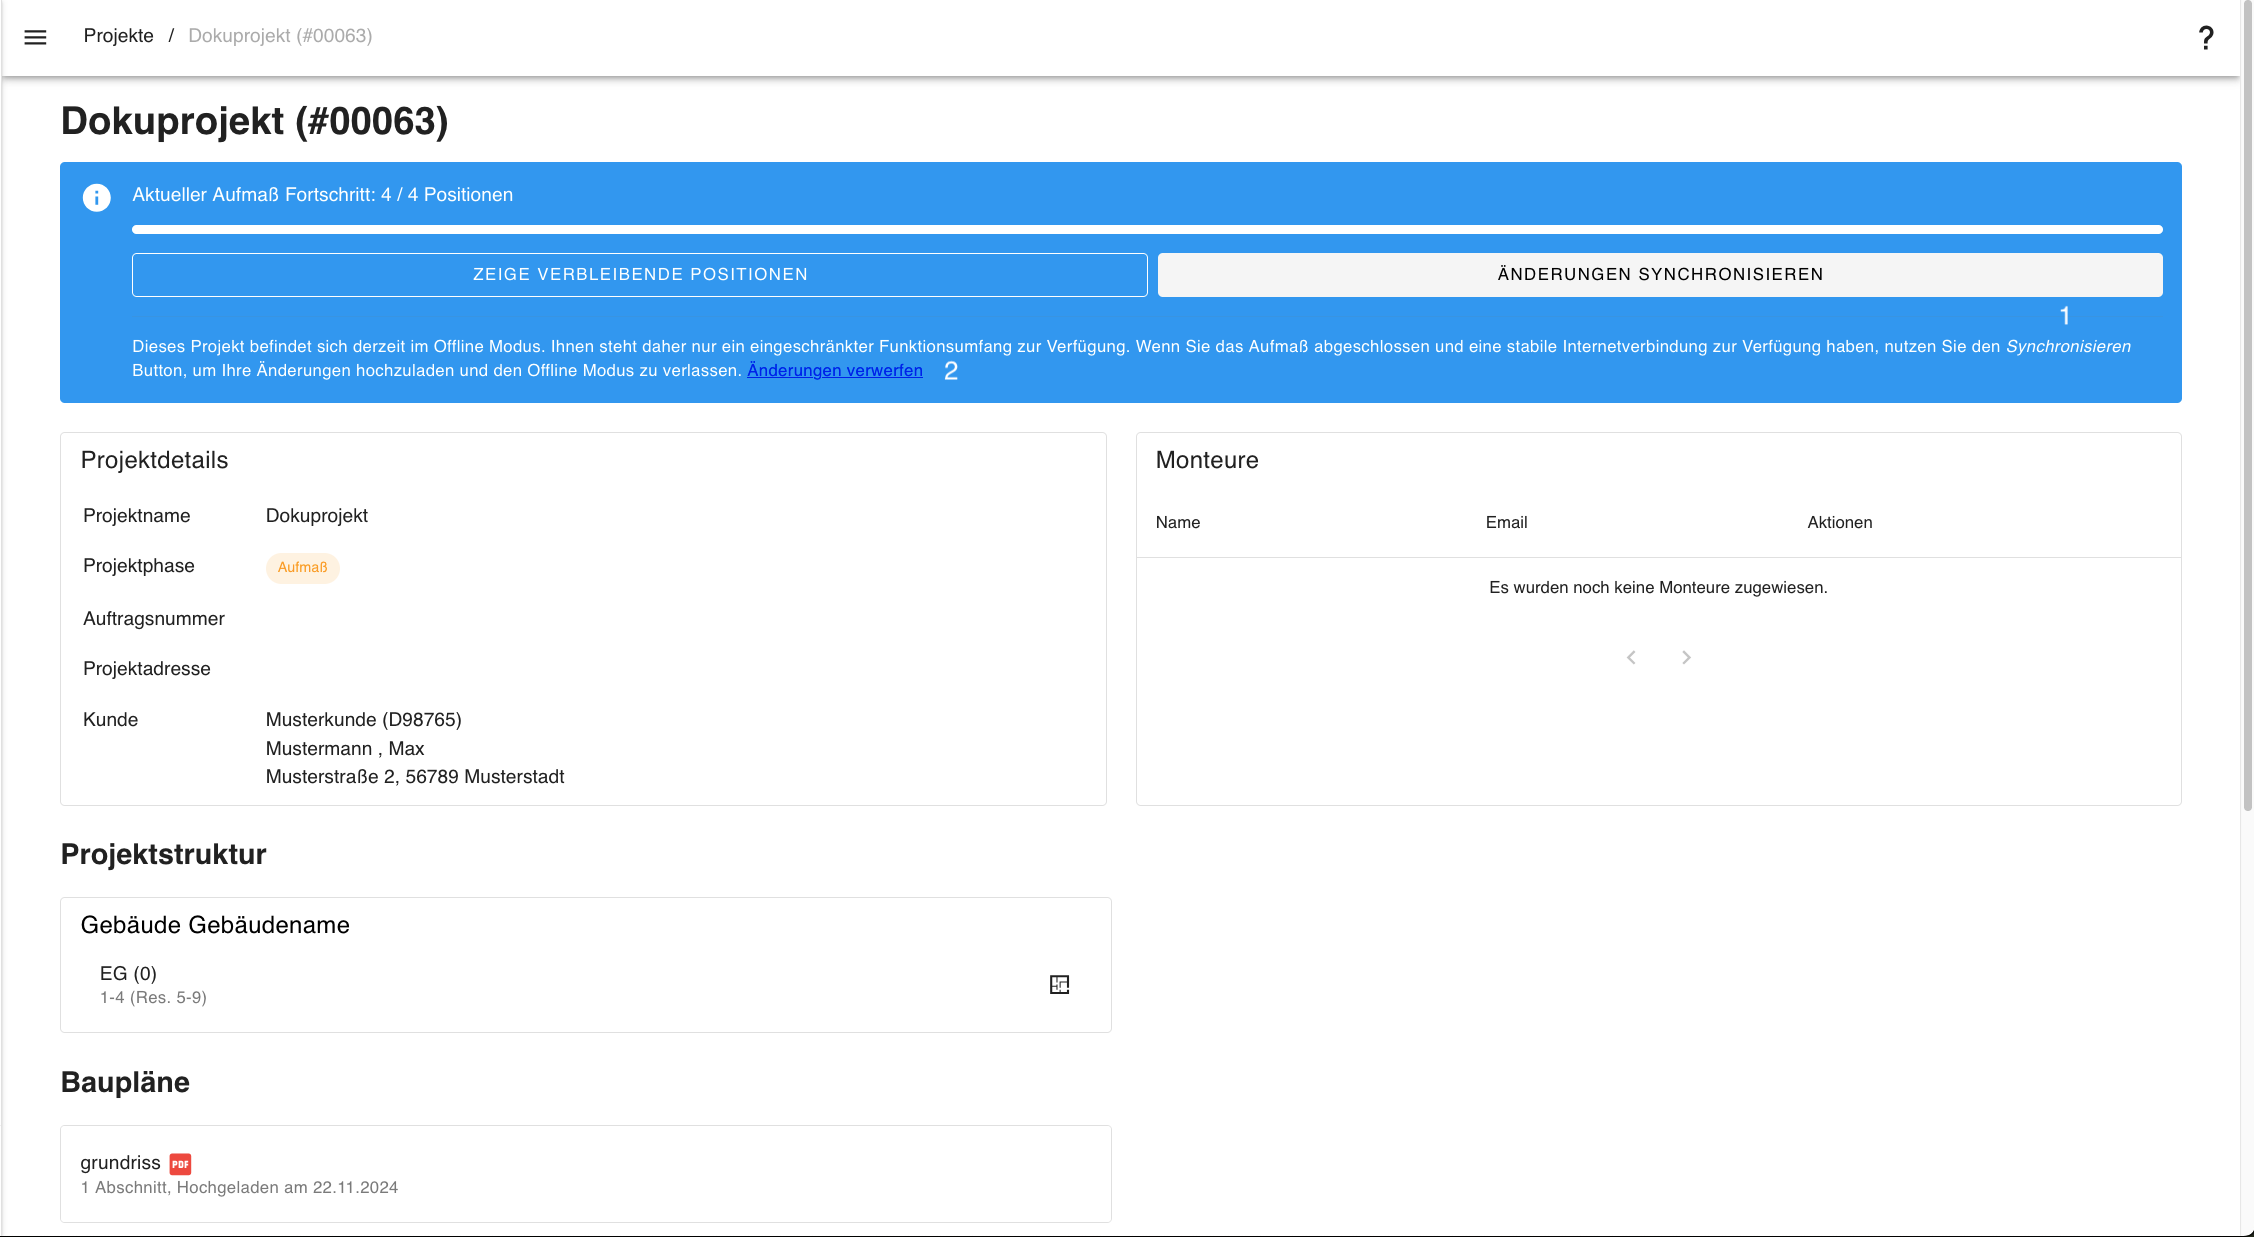2254x1237 pixels.
Task: Select the EG (0) floor entry
Action: [128, 974]
